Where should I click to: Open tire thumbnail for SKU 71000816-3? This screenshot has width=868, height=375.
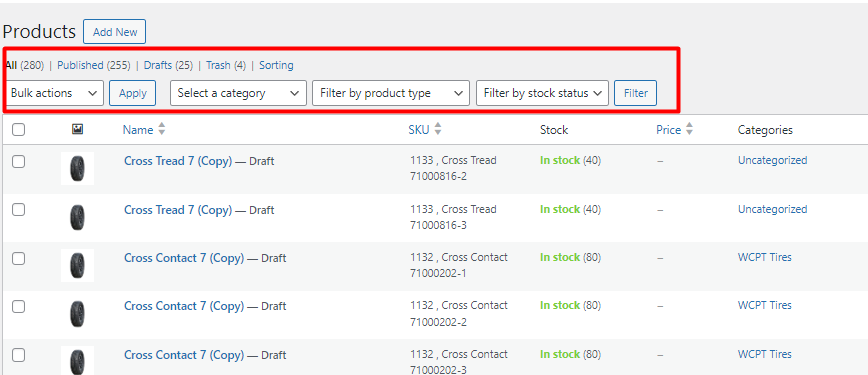point(78,217)
